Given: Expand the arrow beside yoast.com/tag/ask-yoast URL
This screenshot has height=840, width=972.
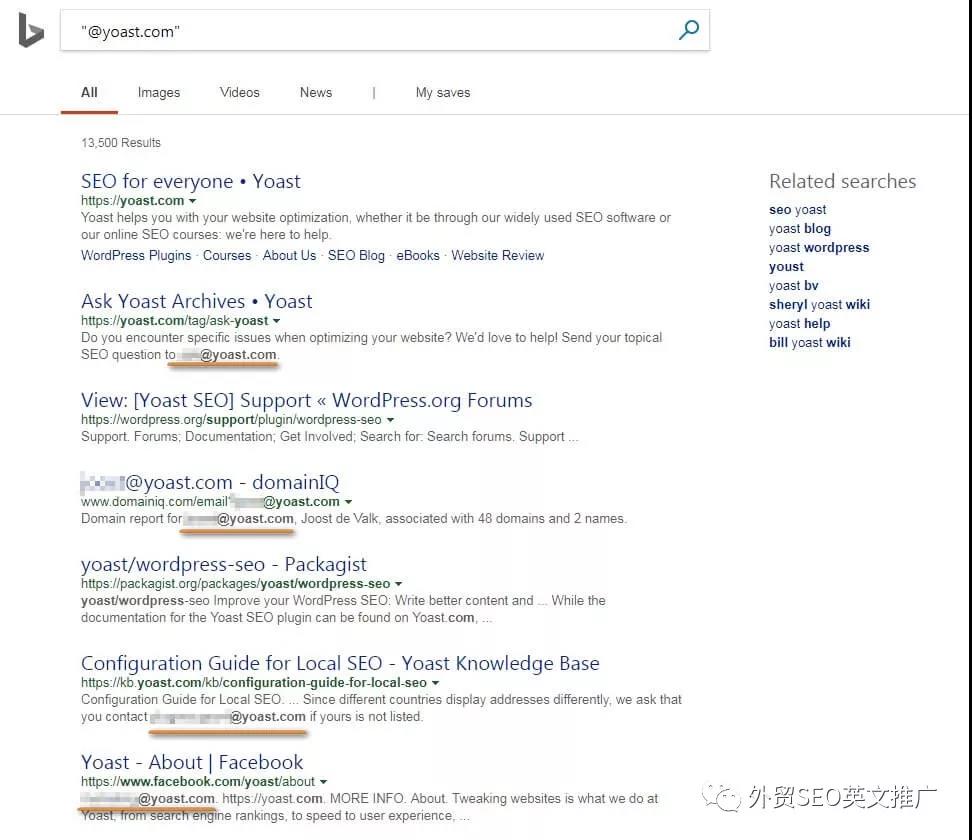Looking at the screenshot, I should (276, 321).
